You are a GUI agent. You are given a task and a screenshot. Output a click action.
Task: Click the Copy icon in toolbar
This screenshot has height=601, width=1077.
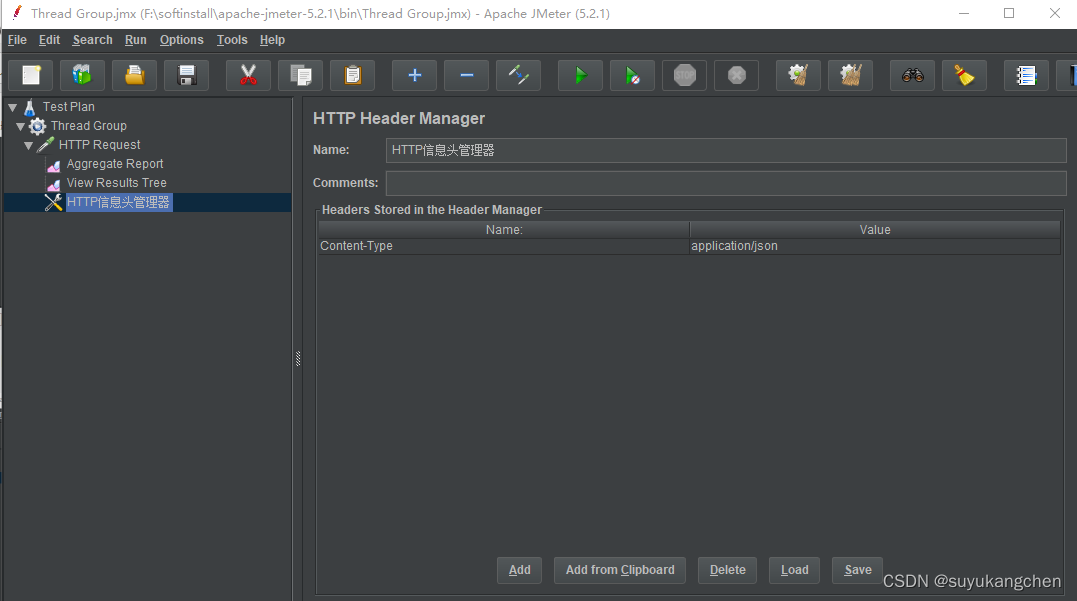coord(301,76)
